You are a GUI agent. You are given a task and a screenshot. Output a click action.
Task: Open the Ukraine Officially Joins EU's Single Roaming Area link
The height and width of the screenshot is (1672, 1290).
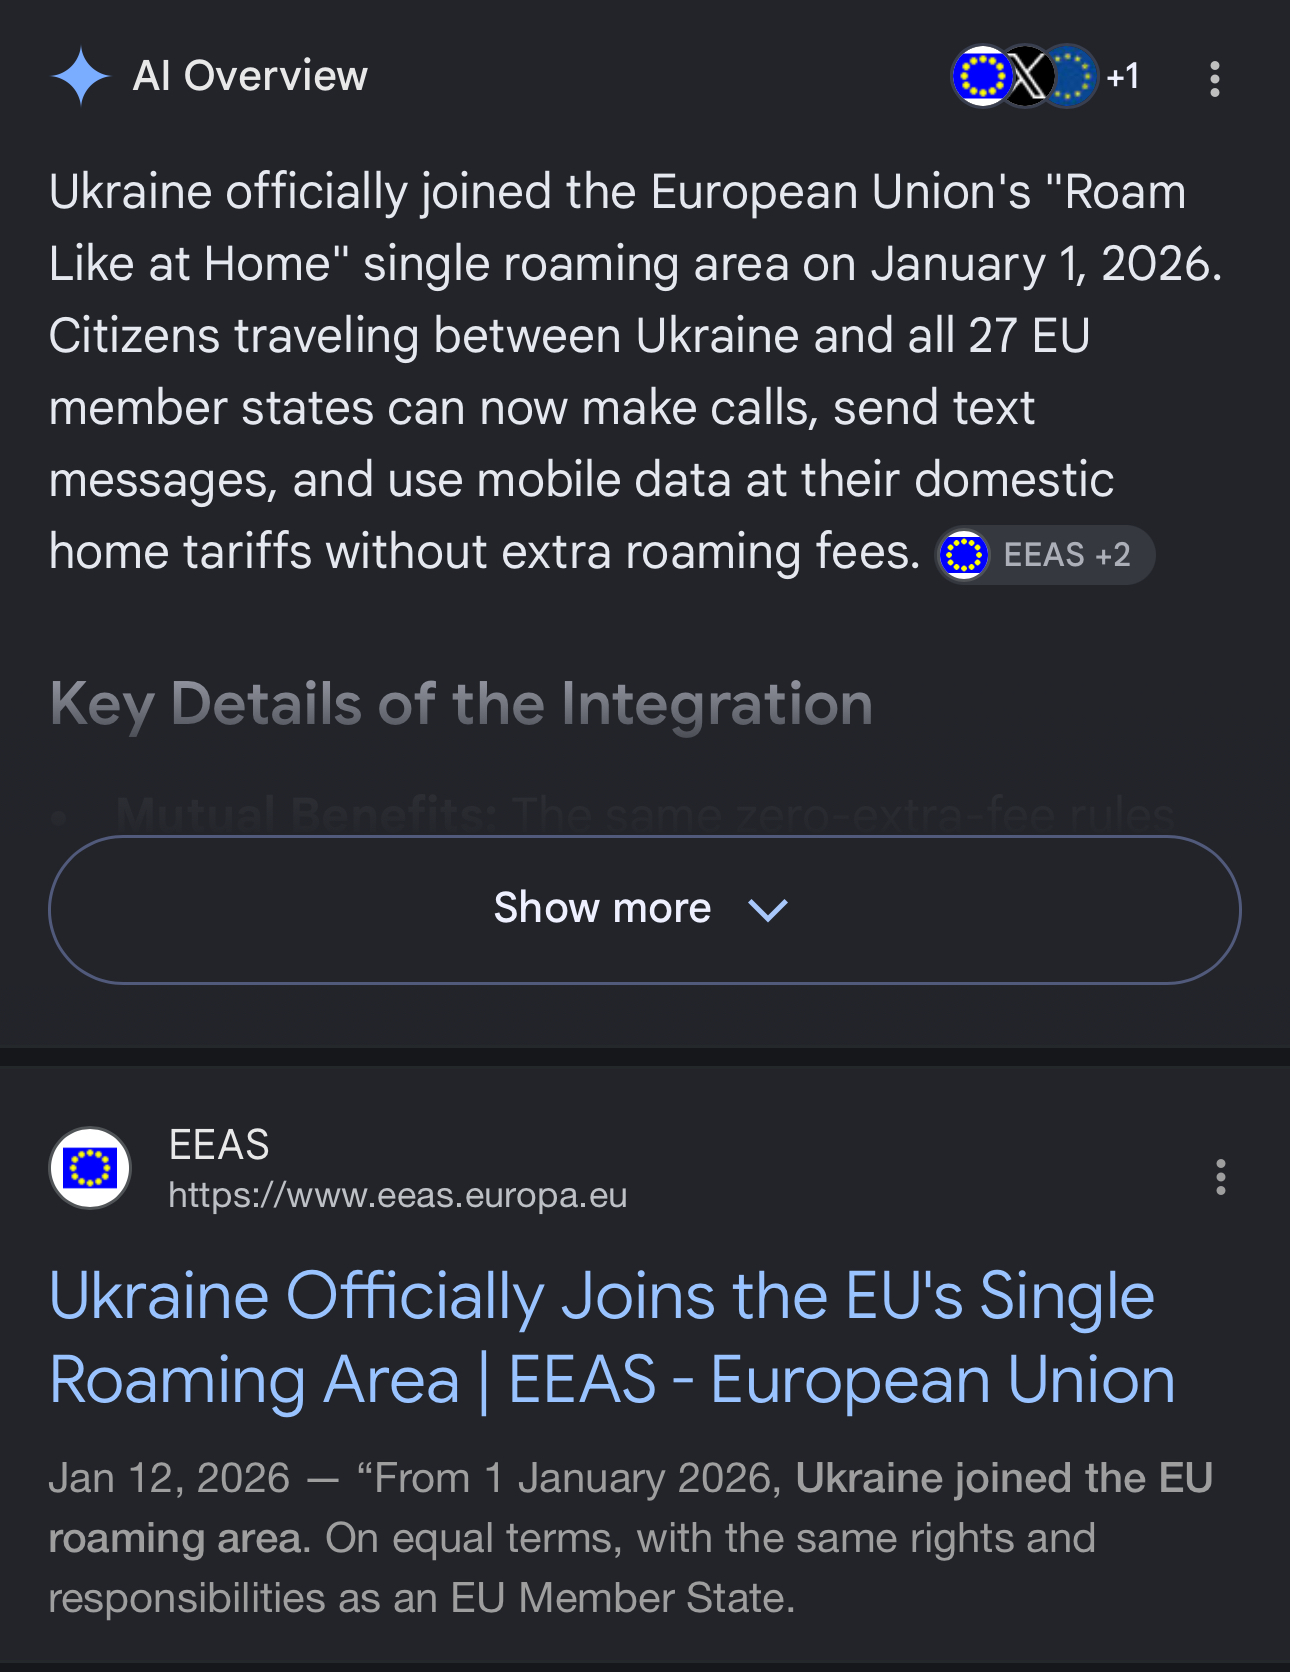(x=612, y=1338)
